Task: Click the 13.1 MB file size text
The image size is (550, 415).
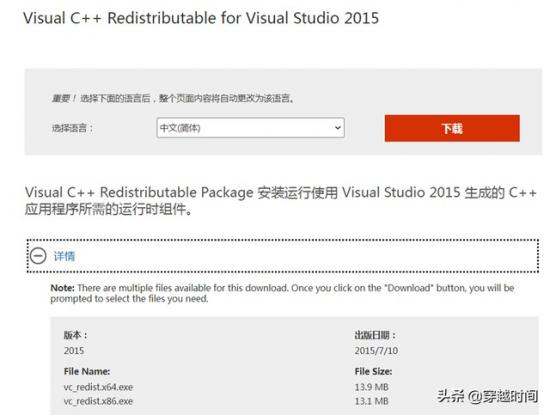Action: (371, 401)
